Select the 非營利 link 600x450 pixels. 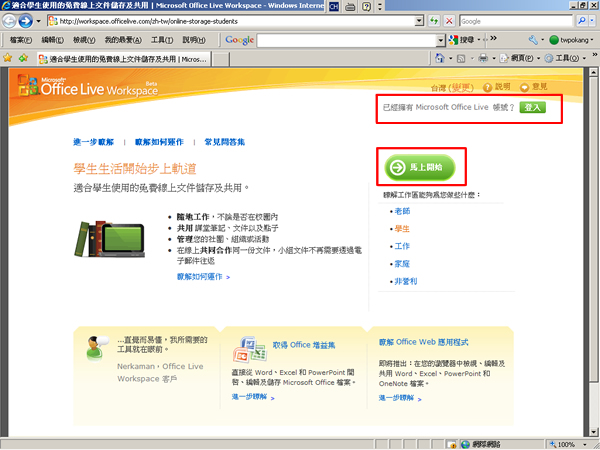(x=406, y=281)
